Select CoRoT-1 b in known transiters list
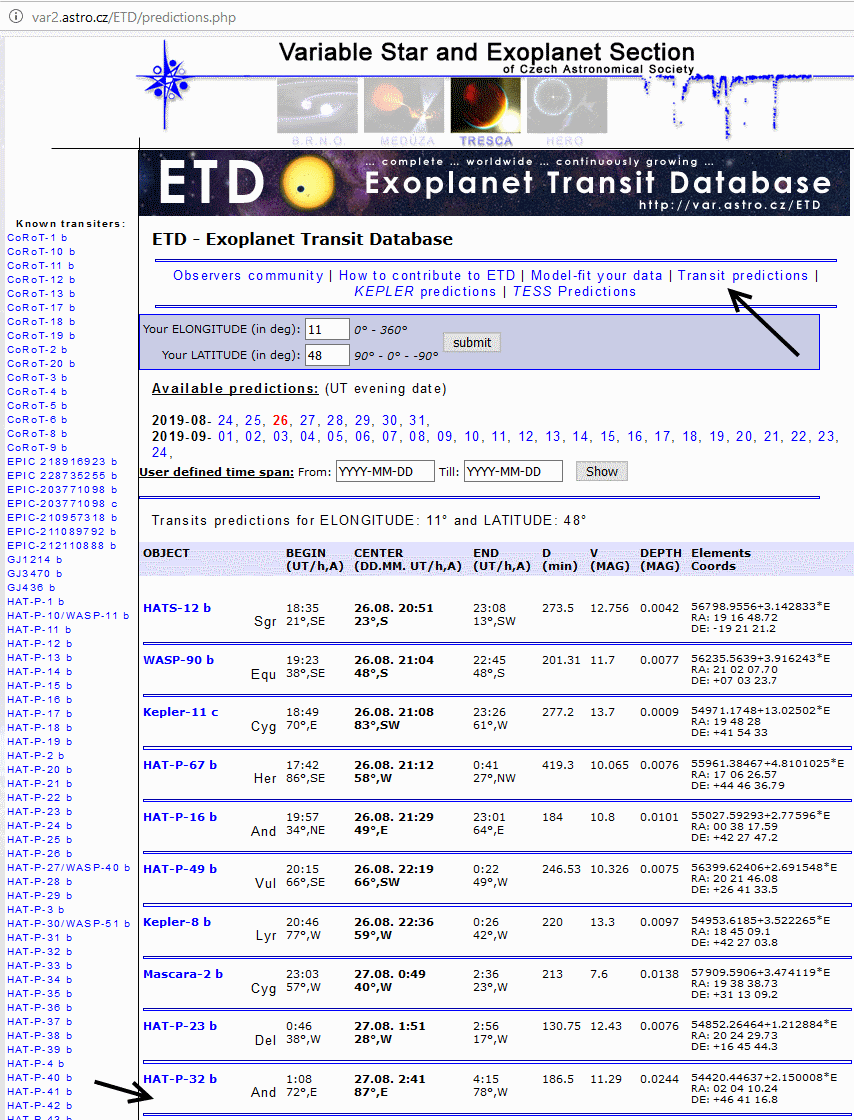 point(37,238)
